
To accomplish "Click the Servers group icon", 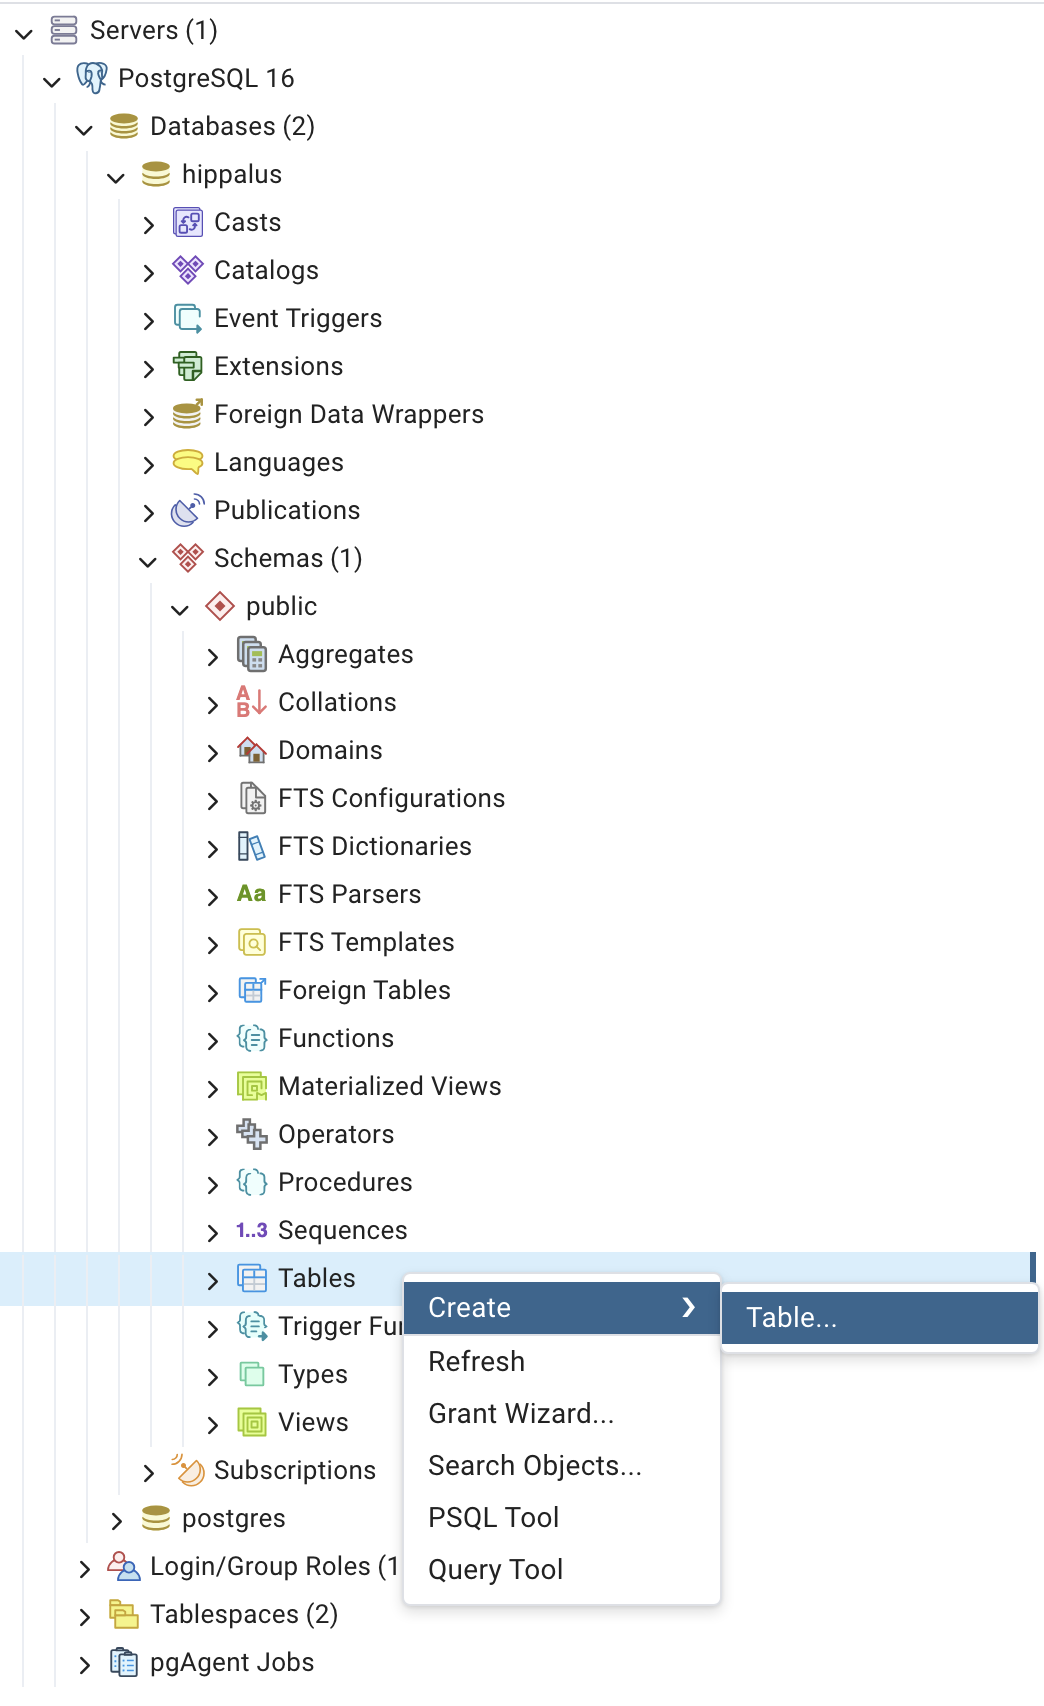I will pos(64,30).
